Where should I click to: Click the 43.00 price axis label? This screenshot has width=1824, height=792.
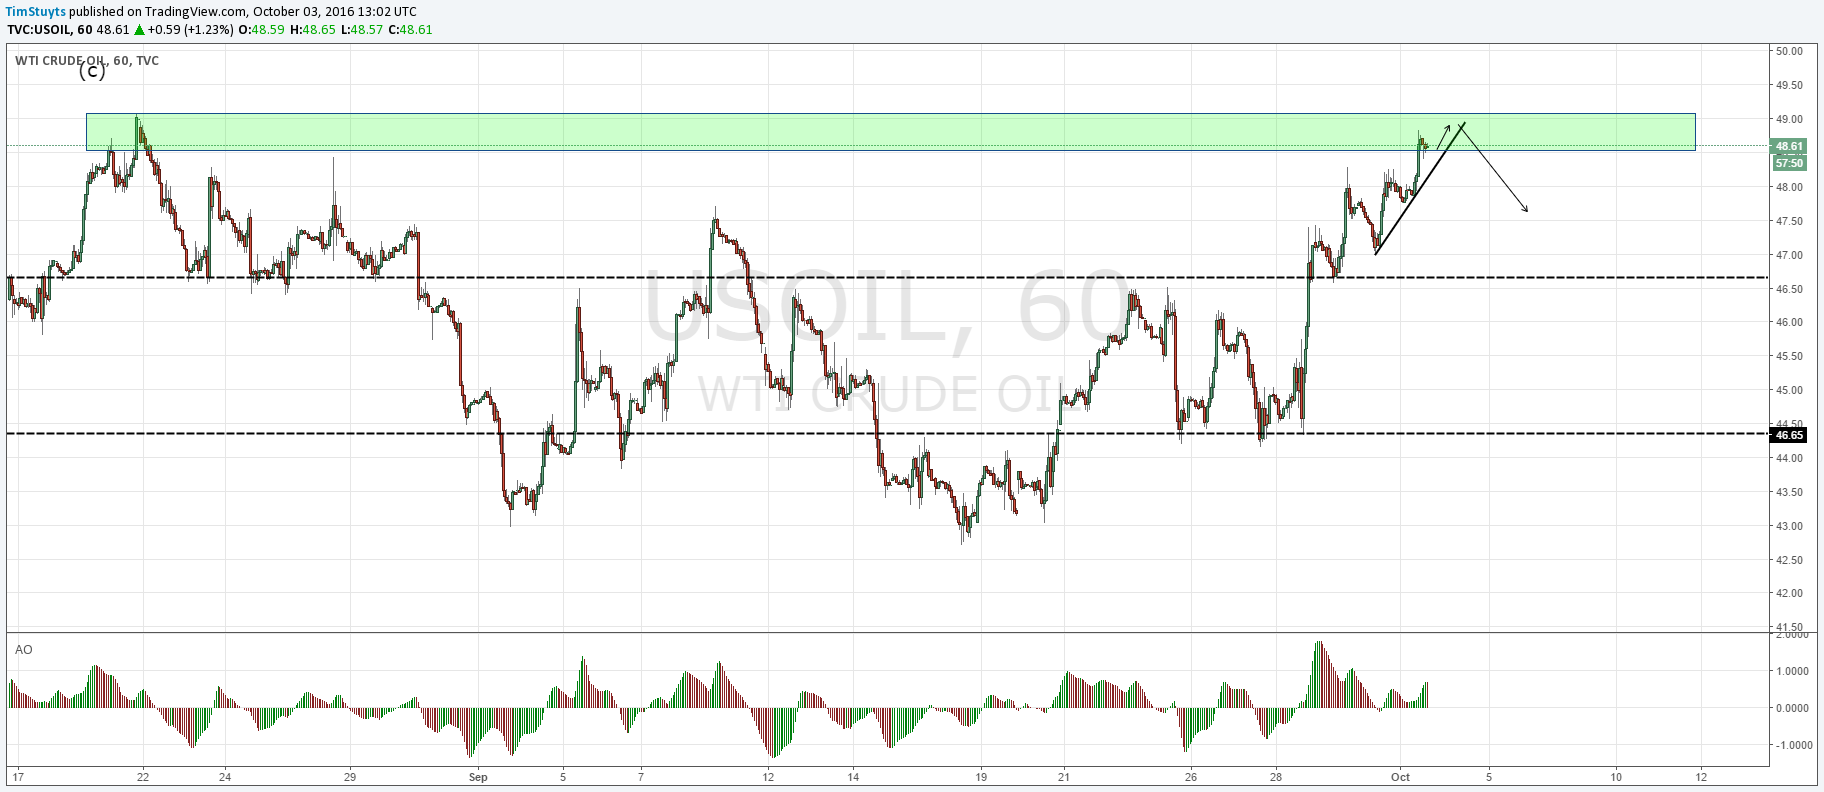[1789, 526]
